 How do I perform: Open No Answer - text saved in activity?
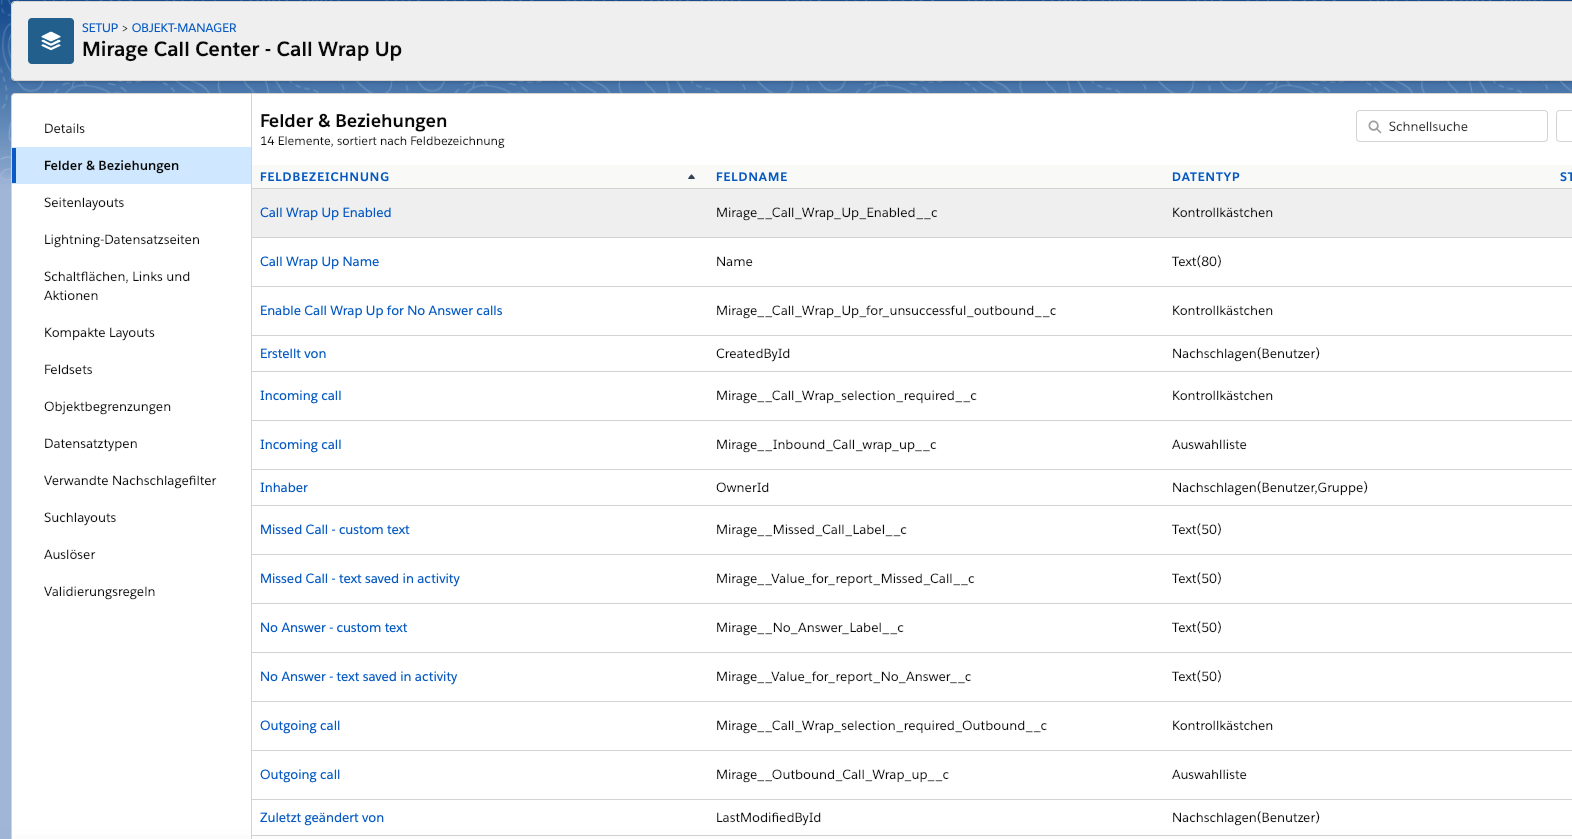point(358,677)
